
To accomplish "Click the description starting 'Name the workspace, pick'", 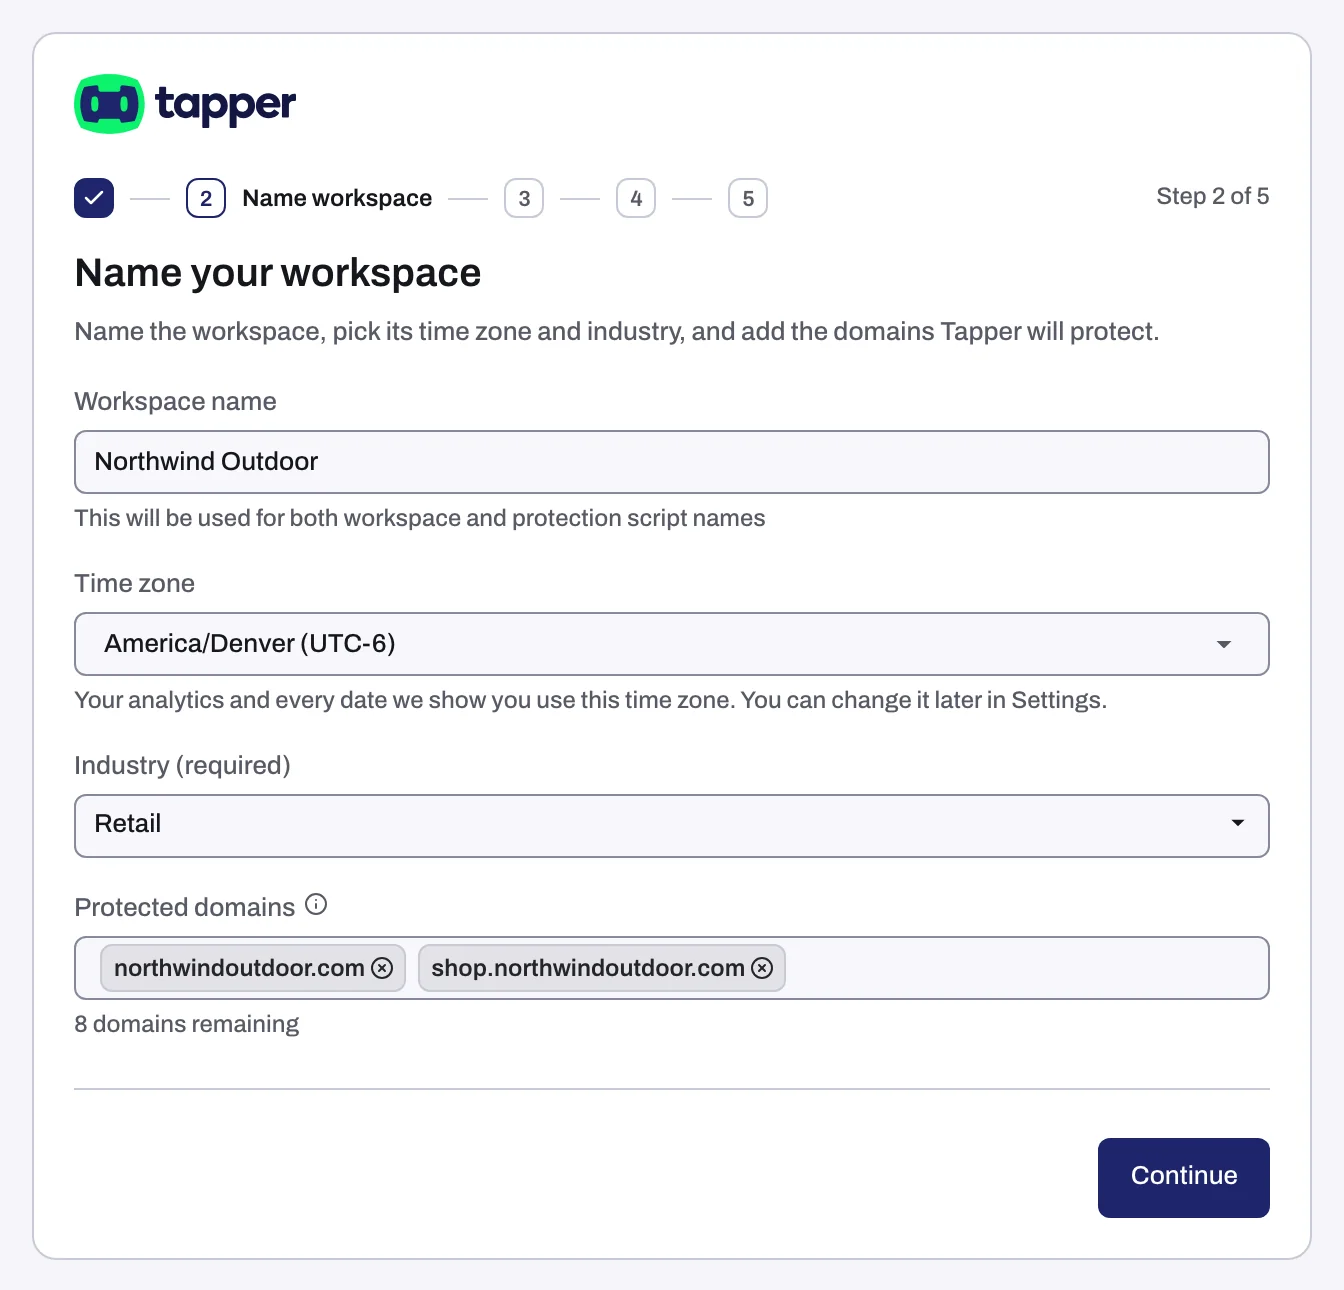I will coord(617,332).
